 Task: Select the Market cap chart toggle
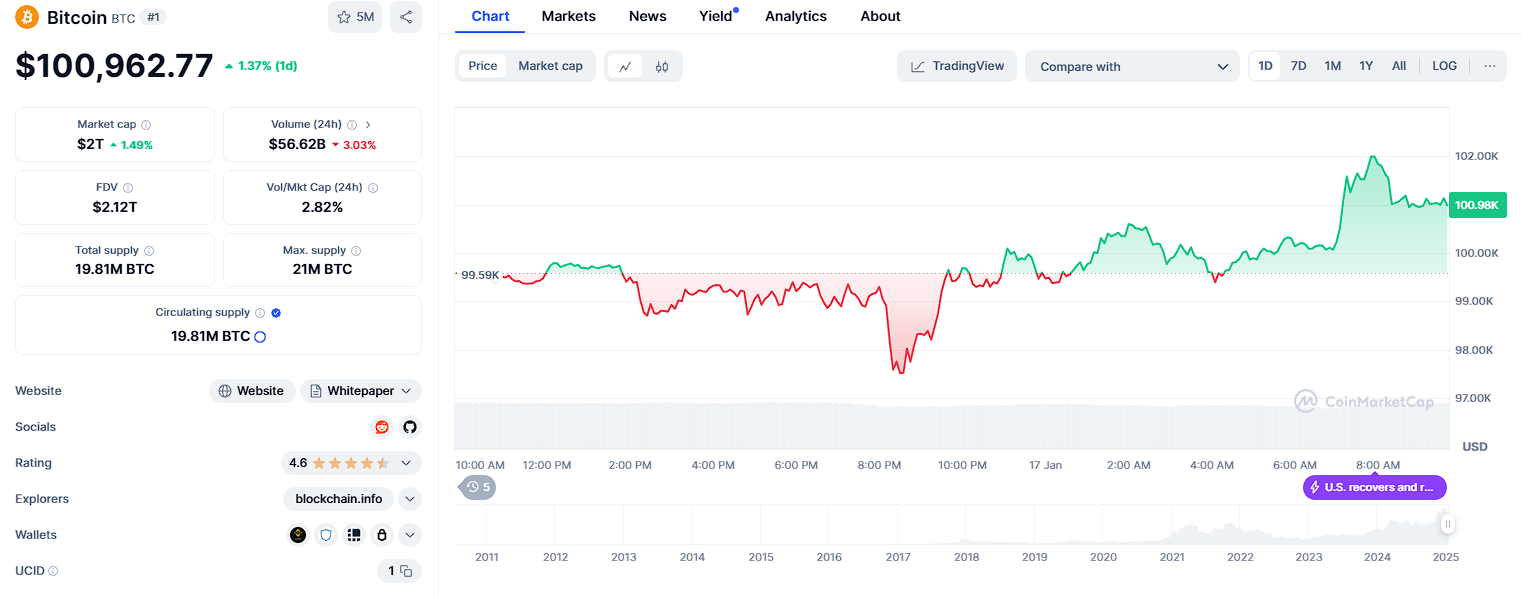coord(550,66)
